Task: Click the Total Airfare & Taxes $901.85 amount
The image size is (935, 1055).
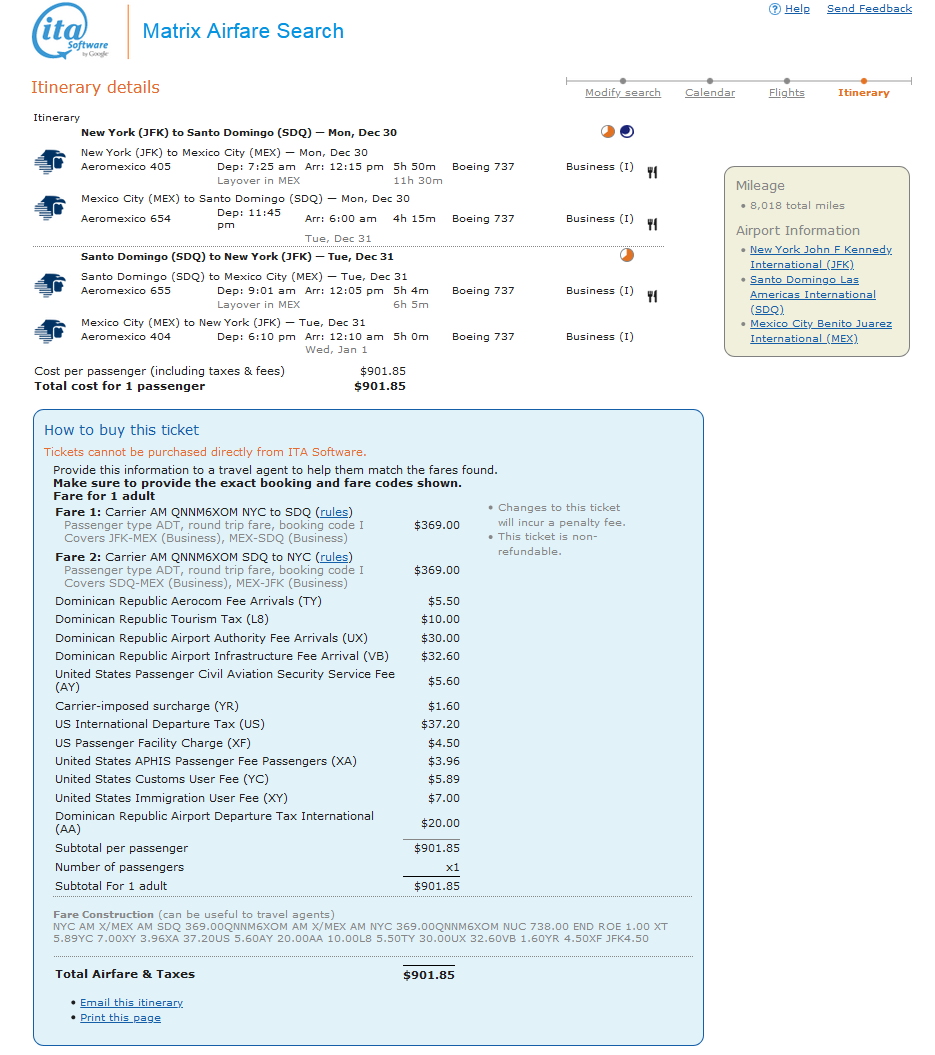Action: [429, 975]
